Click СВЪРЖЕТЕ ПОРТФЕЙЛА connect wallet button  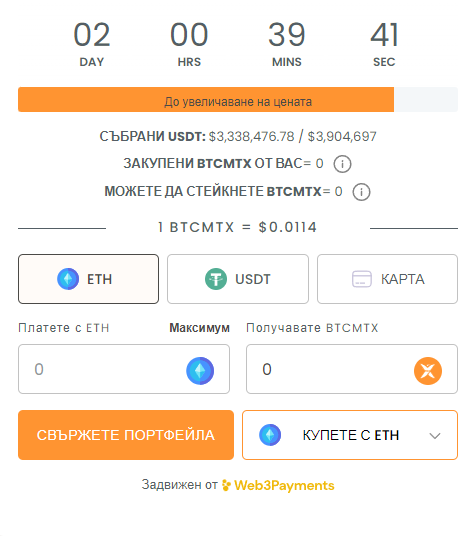(x=126, y=435)
